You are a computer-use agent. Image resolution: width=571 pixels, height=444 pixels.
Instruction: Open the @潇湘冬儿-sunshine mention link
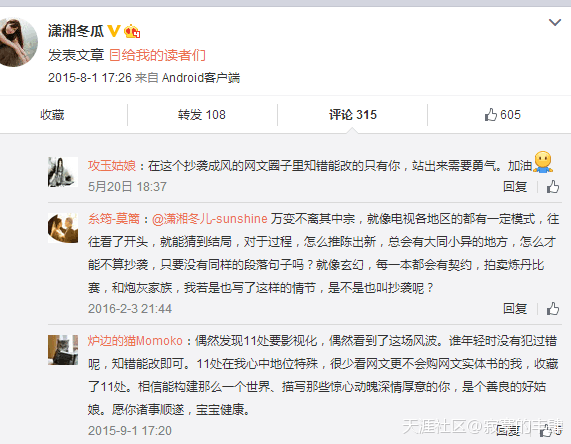tap(210, 219)
